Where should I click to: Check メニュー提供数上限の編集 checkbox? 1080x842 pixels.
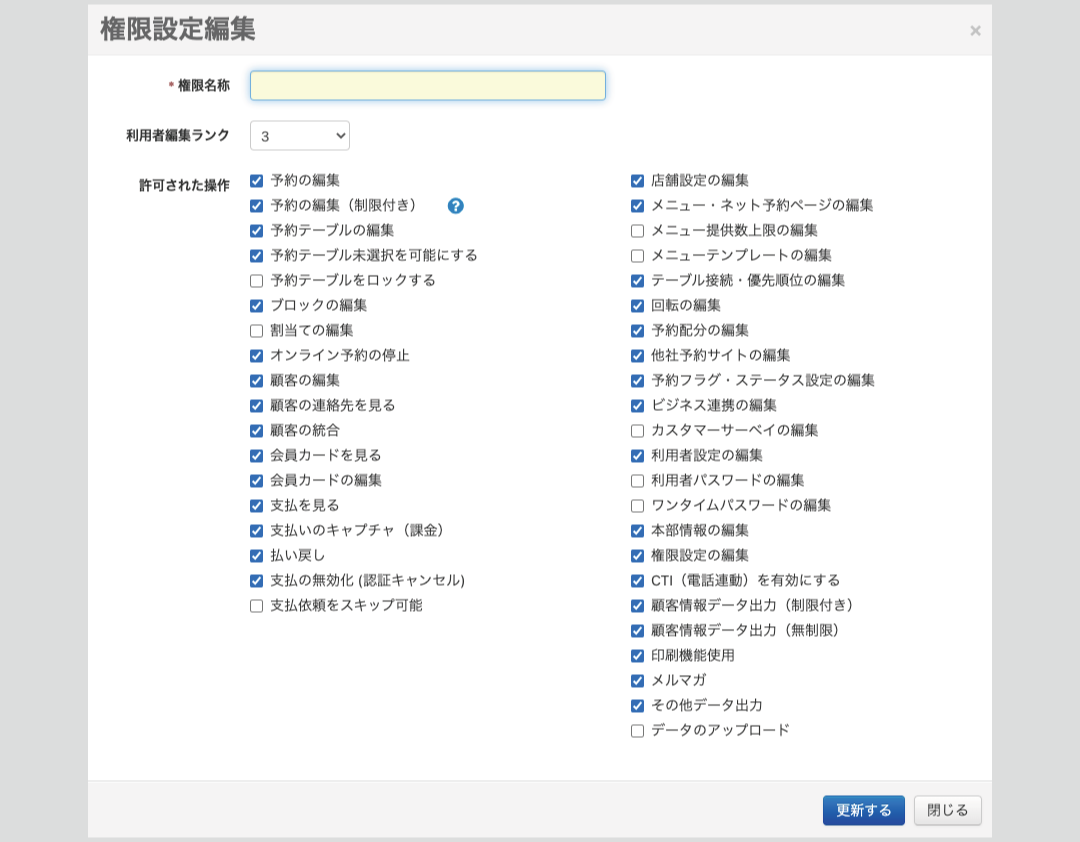pyautogui.click(x=638, y=231)
